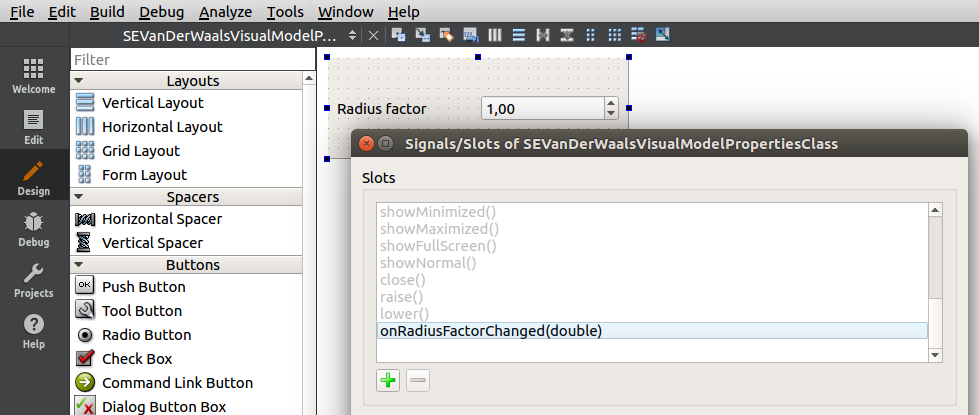Image resolution: width=979 pixels, height=415 pixels.
Task: Collapse the Layouts widget category
Action: [x=79, y=81]
